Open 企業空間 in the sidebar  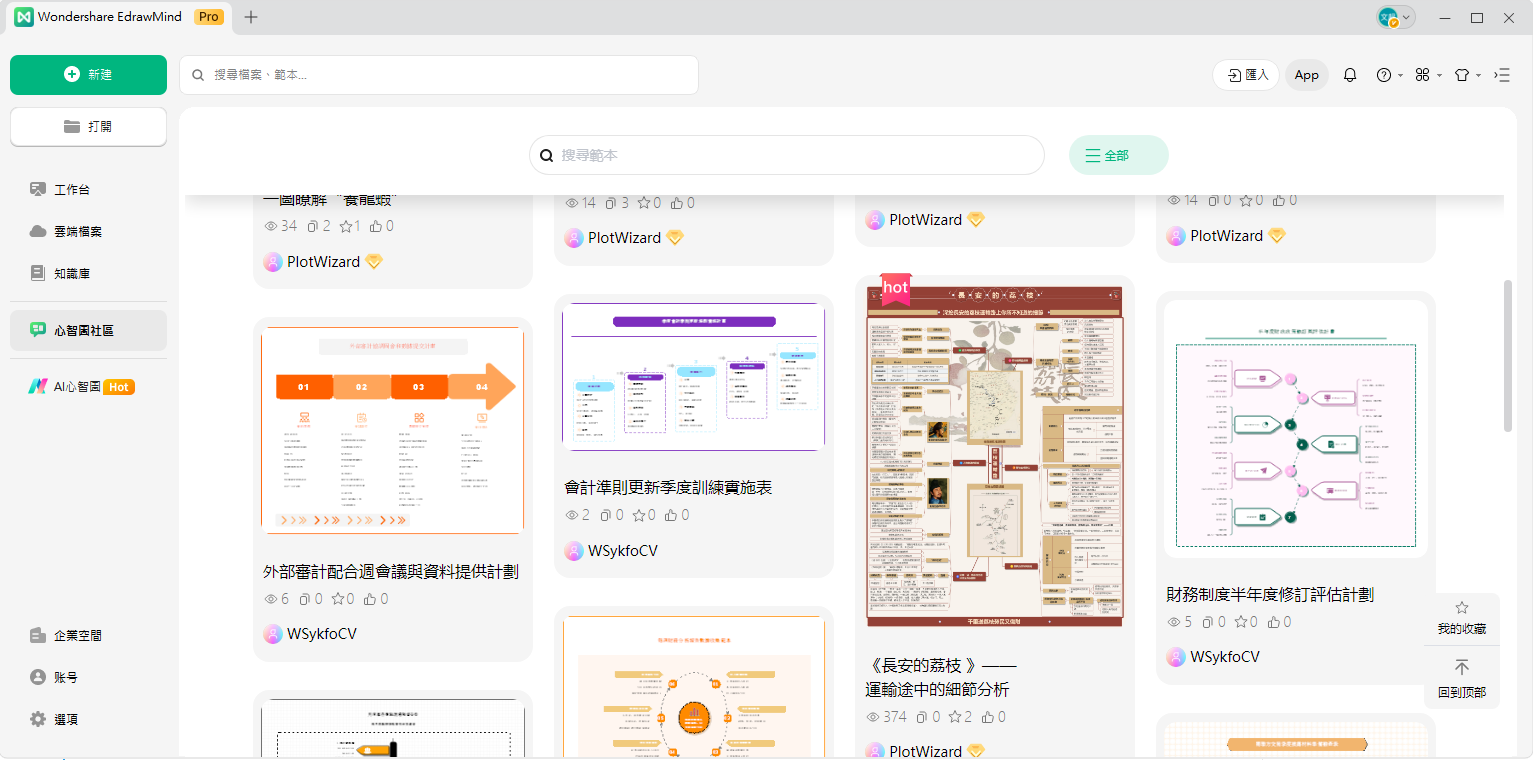point(77,635)
